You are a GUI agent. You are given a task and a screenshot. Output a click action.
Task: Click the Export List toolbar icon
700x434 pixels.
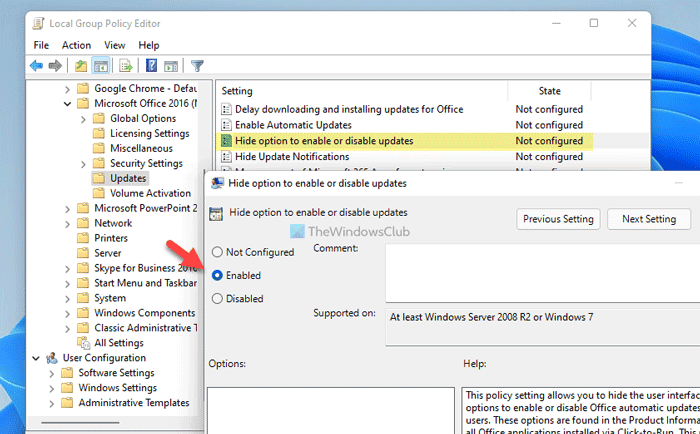point(126,66)
